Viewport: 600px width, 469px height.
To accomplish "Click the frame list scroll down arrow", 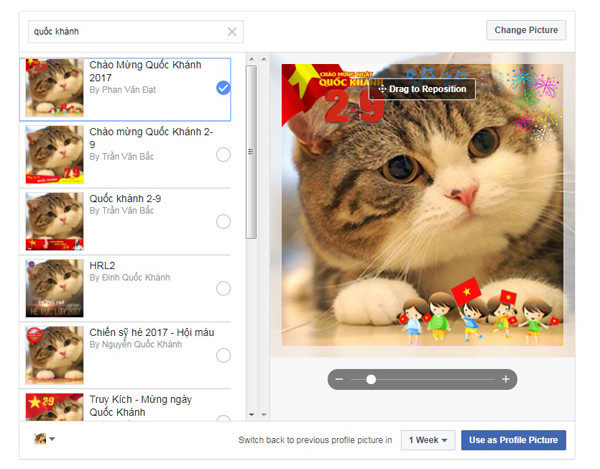I will pyautogui.click(x=251, y=414).
